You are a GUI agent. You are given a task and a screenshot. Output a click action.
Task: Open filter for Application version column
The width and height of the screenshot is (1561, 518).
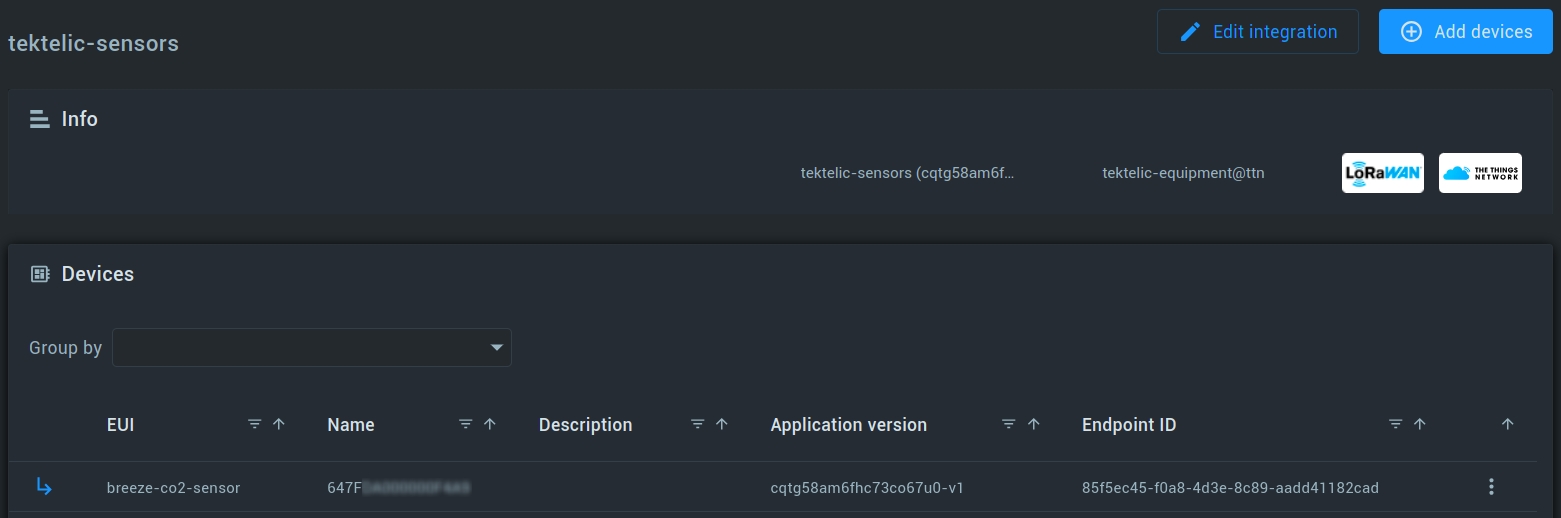(1009, 425)
